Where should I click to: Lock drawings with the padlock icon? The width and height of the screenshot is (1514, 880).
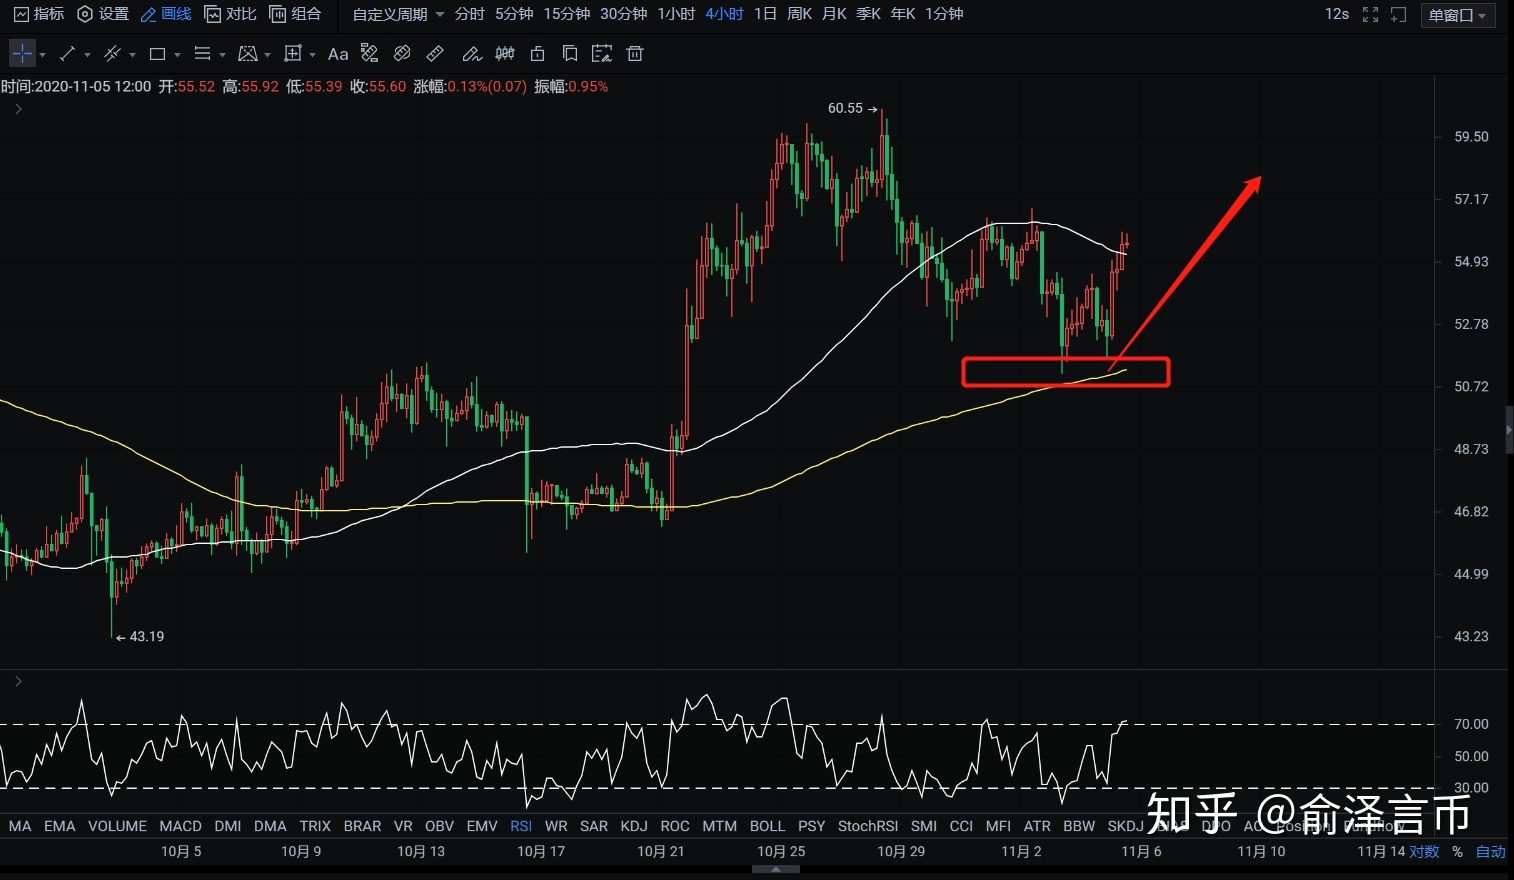(x=537, y=54)
